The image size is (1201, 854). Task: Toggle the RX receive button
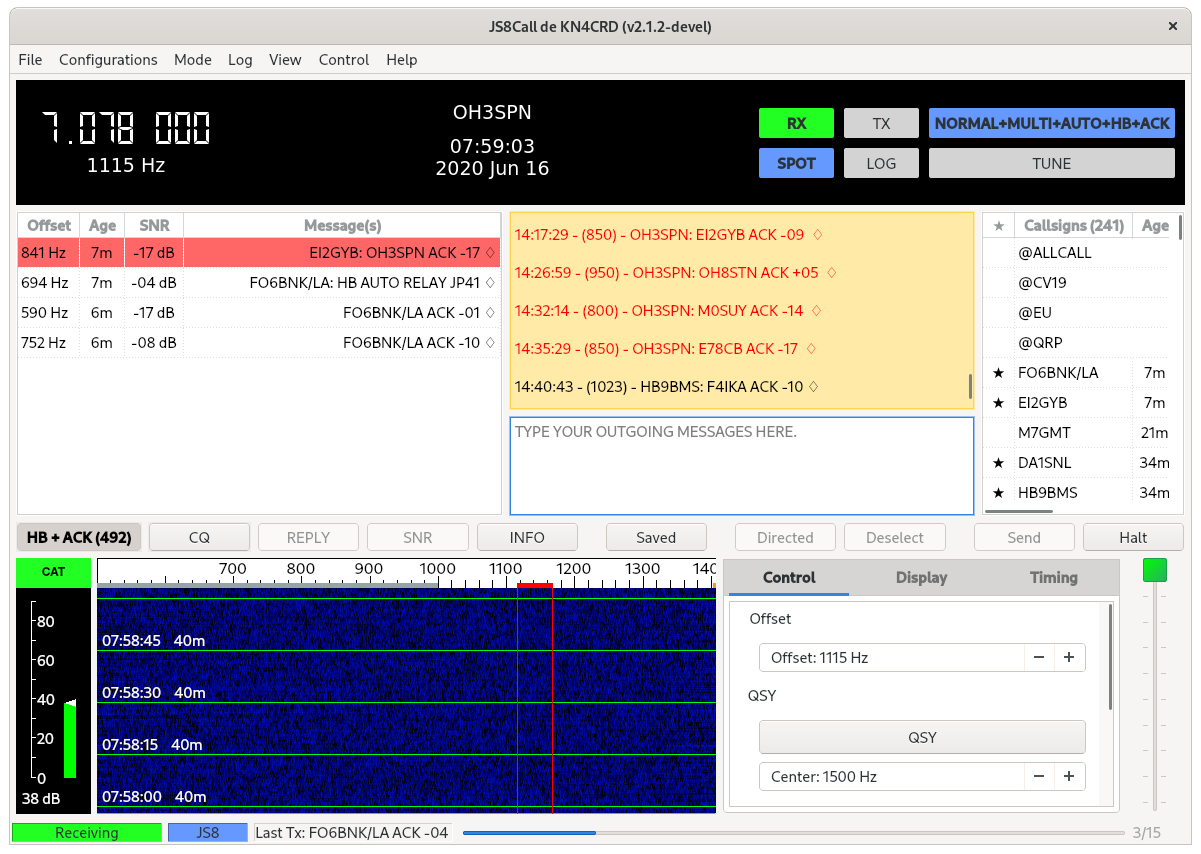796,124
